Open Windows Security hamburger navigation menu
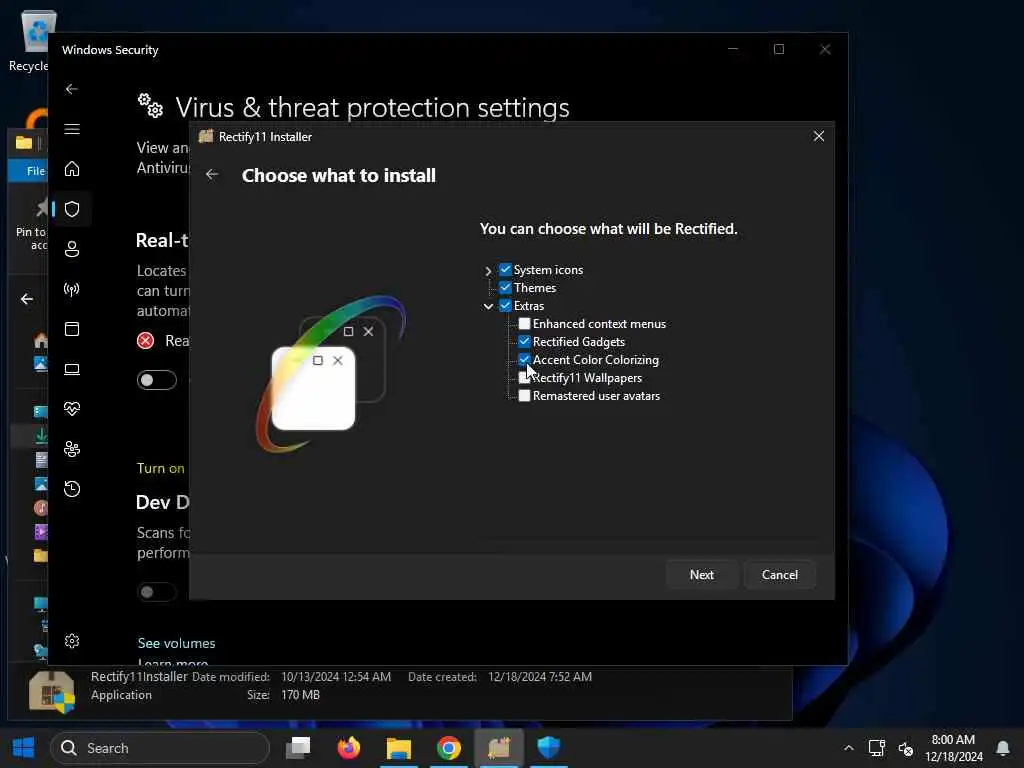The image size is (1024, 768). point(72,129)
